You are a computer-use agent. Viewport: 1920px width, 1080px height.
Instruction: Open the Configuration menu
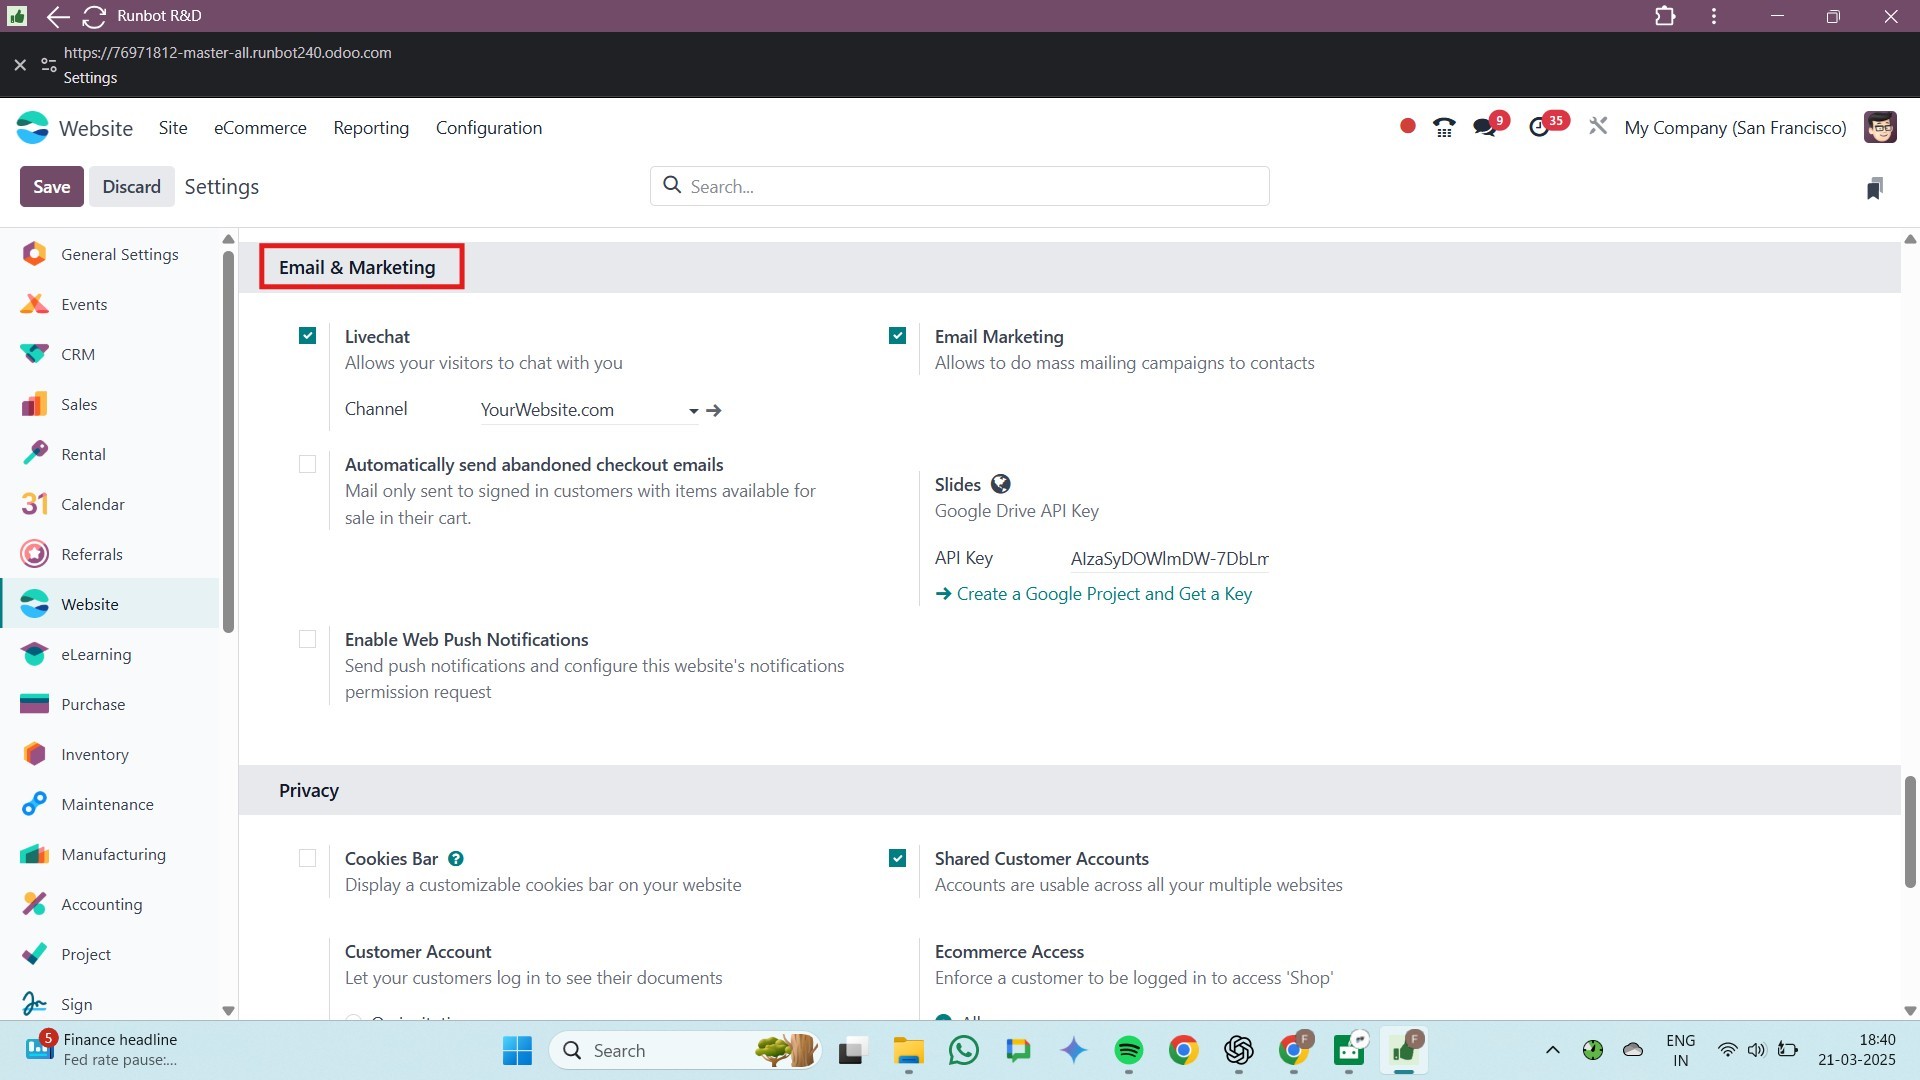488,128
